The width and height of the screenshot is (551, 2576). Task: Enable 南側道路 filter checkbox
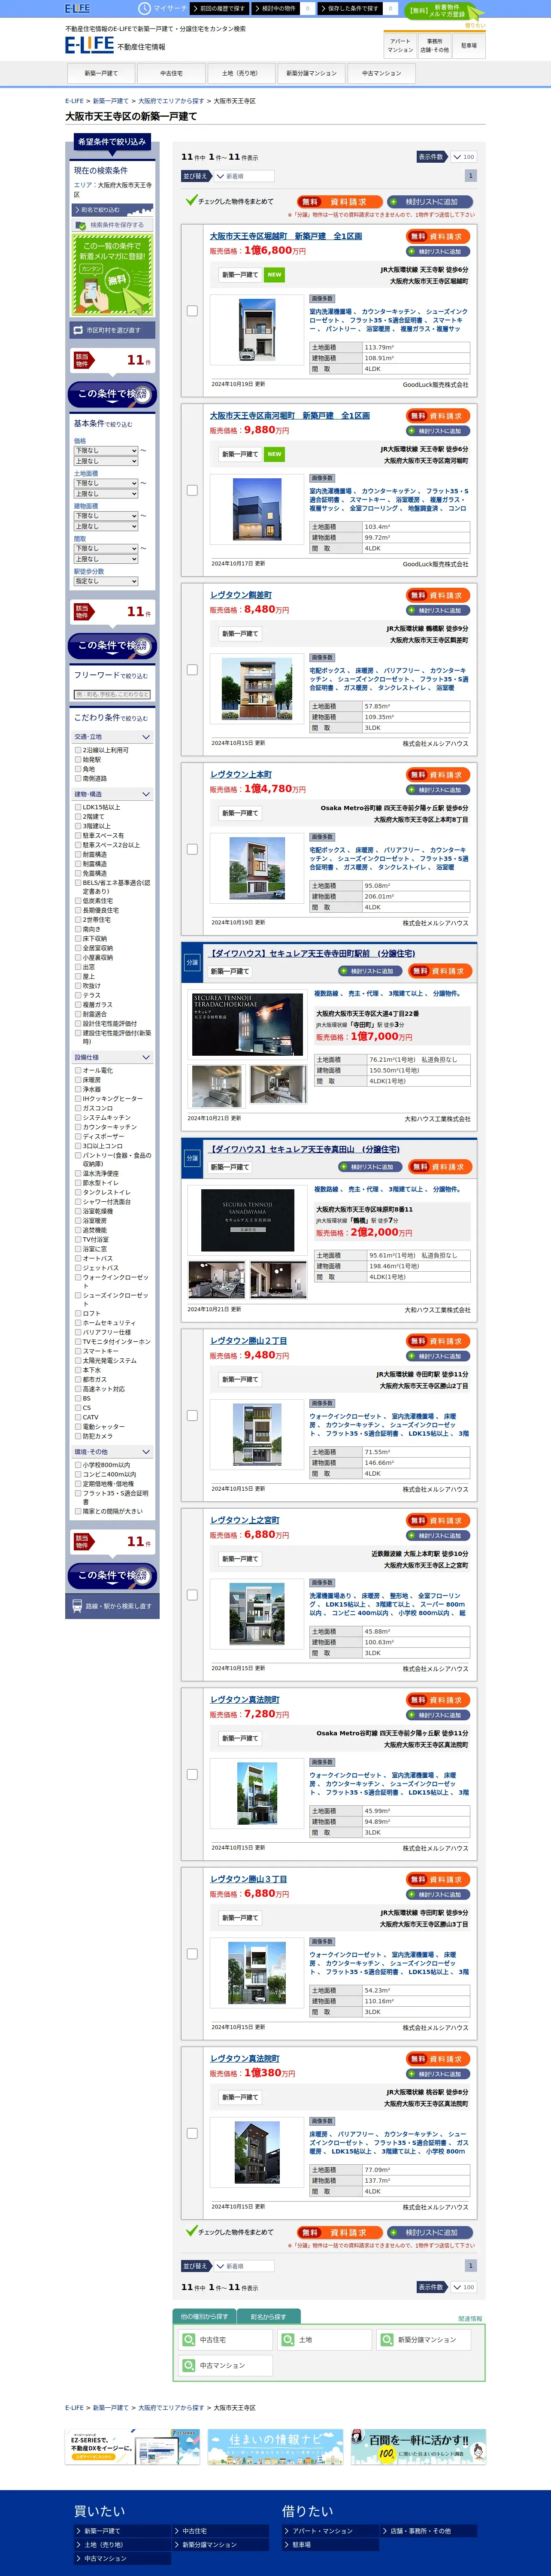pyautogui.click(x=78, y=778)
